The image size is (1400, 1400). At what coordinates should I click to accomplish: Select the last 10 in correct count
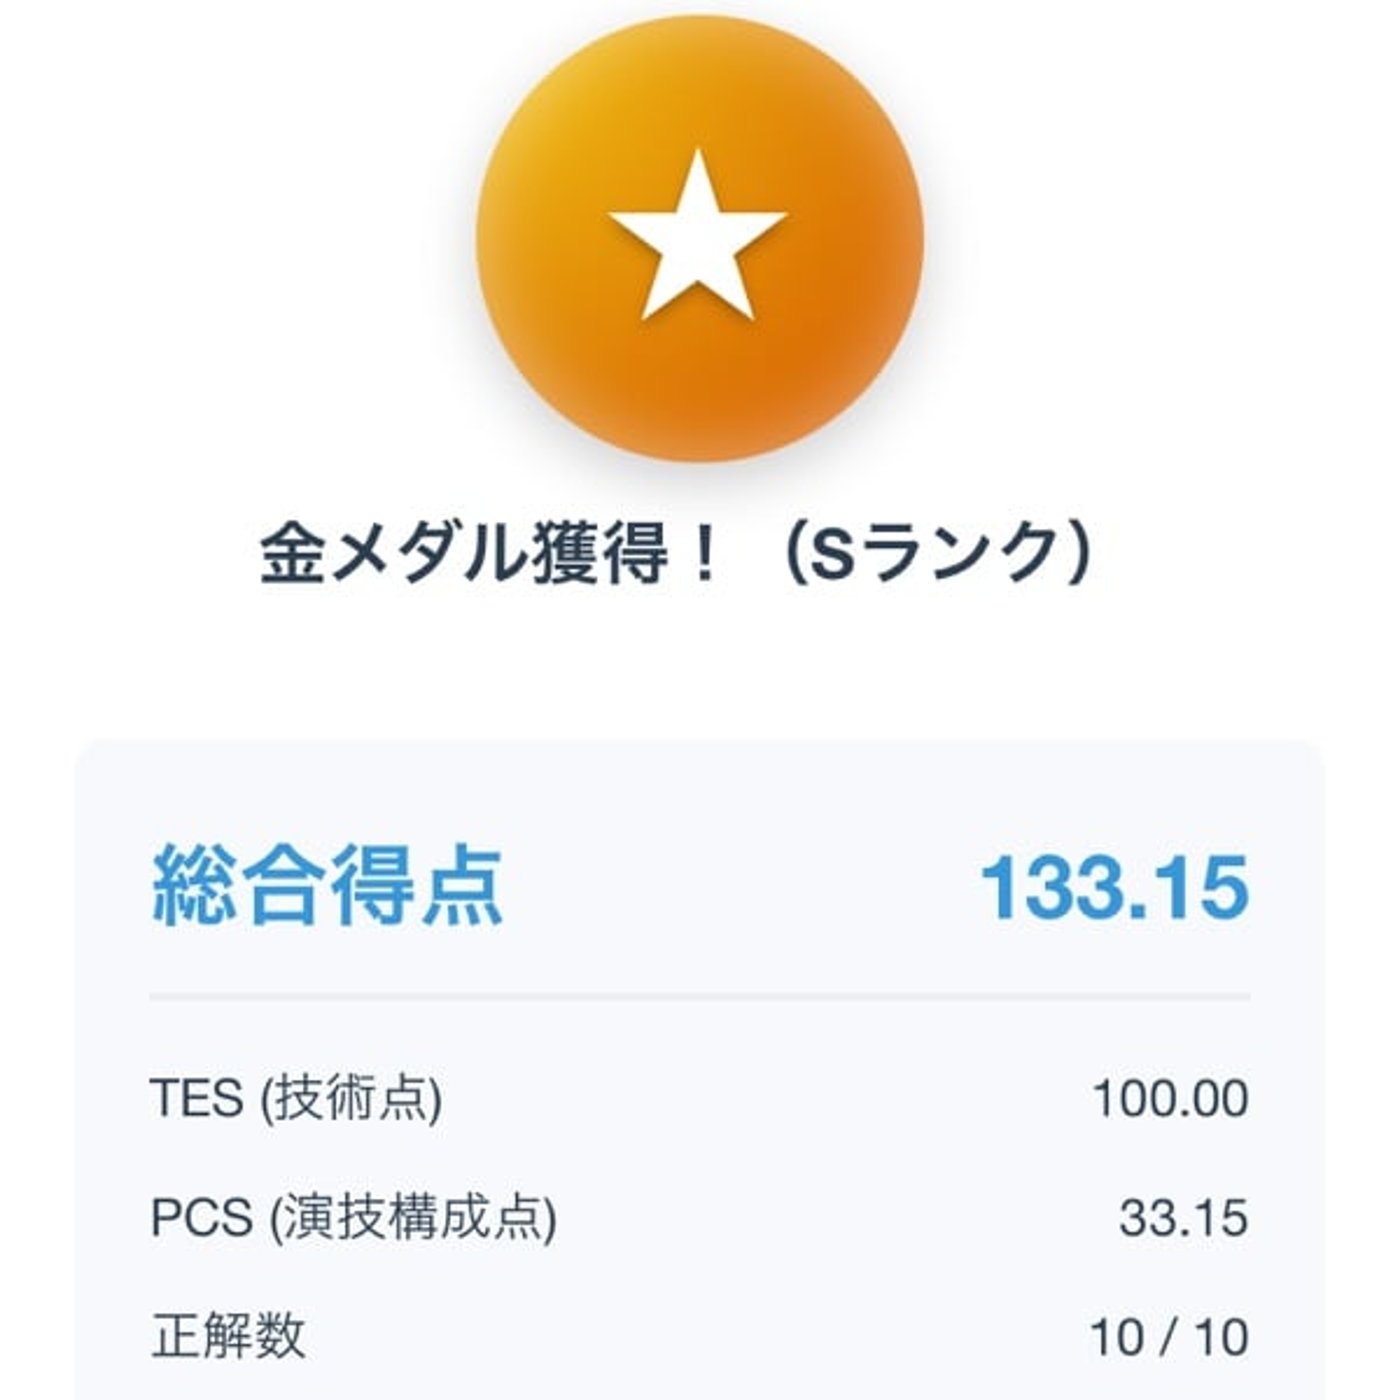[1221, 1337]
